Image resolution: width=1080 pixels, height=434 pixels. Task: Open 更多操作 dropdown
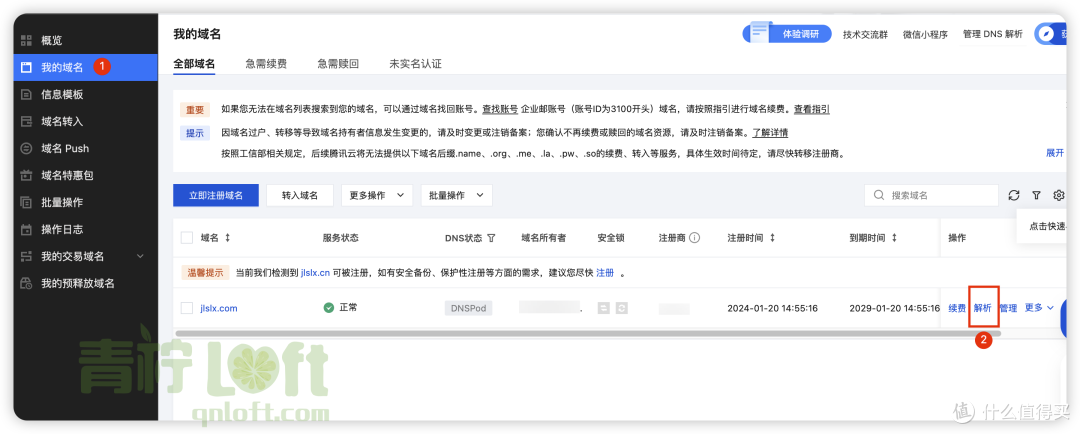tap(377, 195)
